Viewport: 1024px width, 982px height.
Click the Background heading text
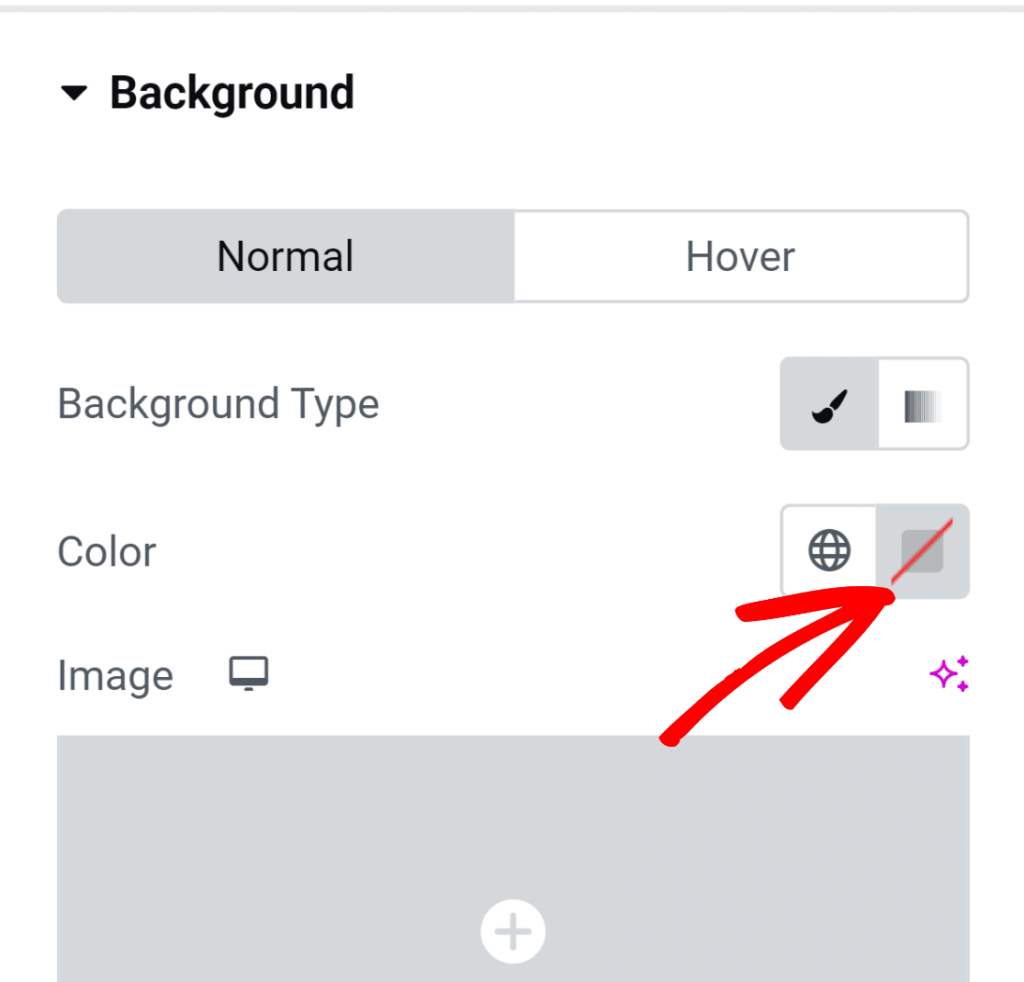point(232,93)
